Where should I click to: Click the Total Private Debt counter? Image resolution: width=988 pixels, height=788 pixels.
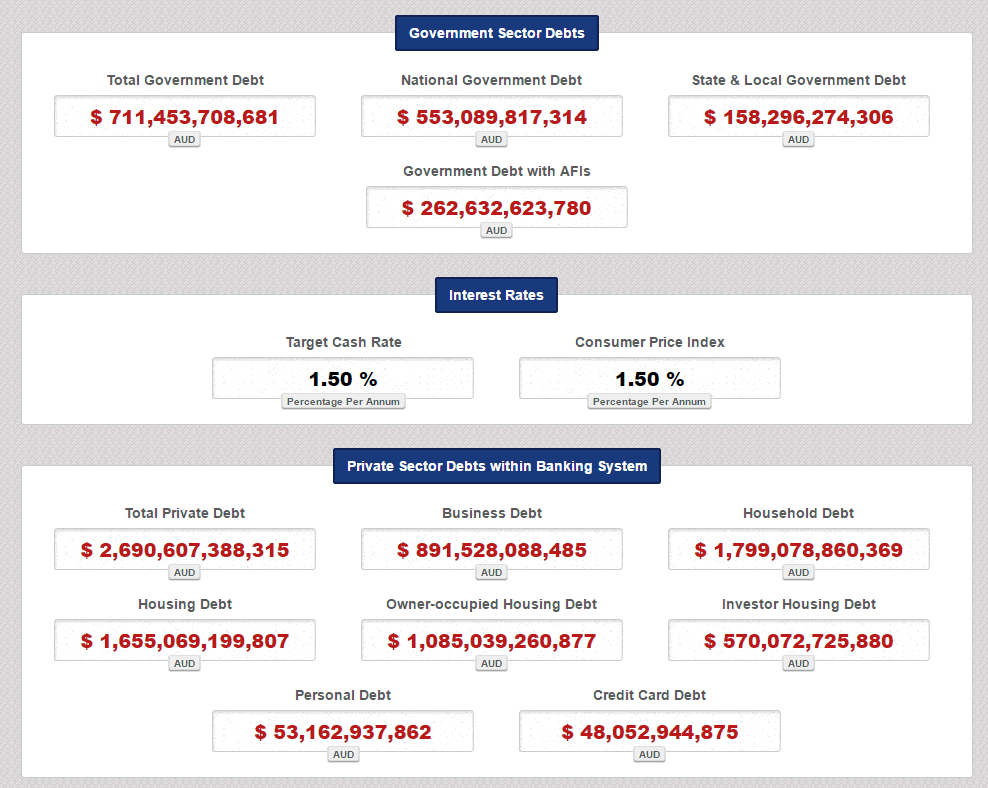pos(185,550)
